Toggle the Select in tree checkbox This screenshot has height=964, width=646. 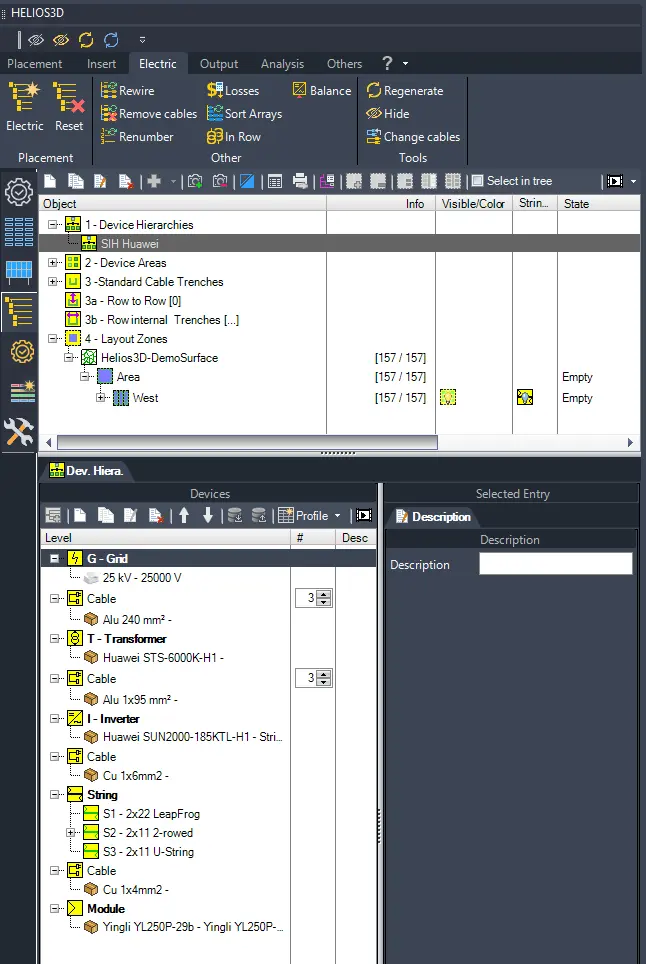click(478, 181)
